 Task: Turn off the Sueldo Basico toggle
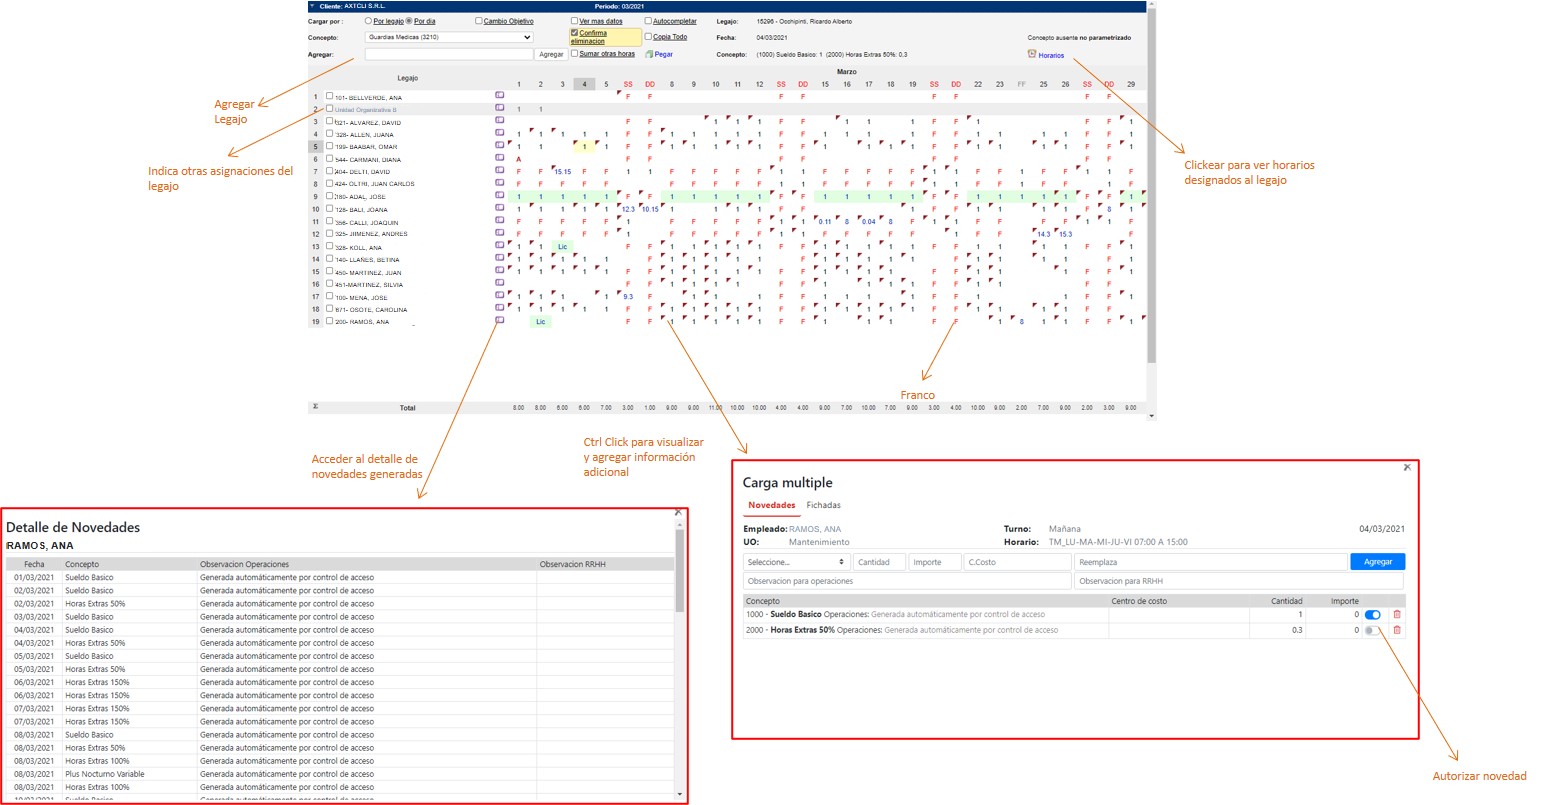[1372, 615]
